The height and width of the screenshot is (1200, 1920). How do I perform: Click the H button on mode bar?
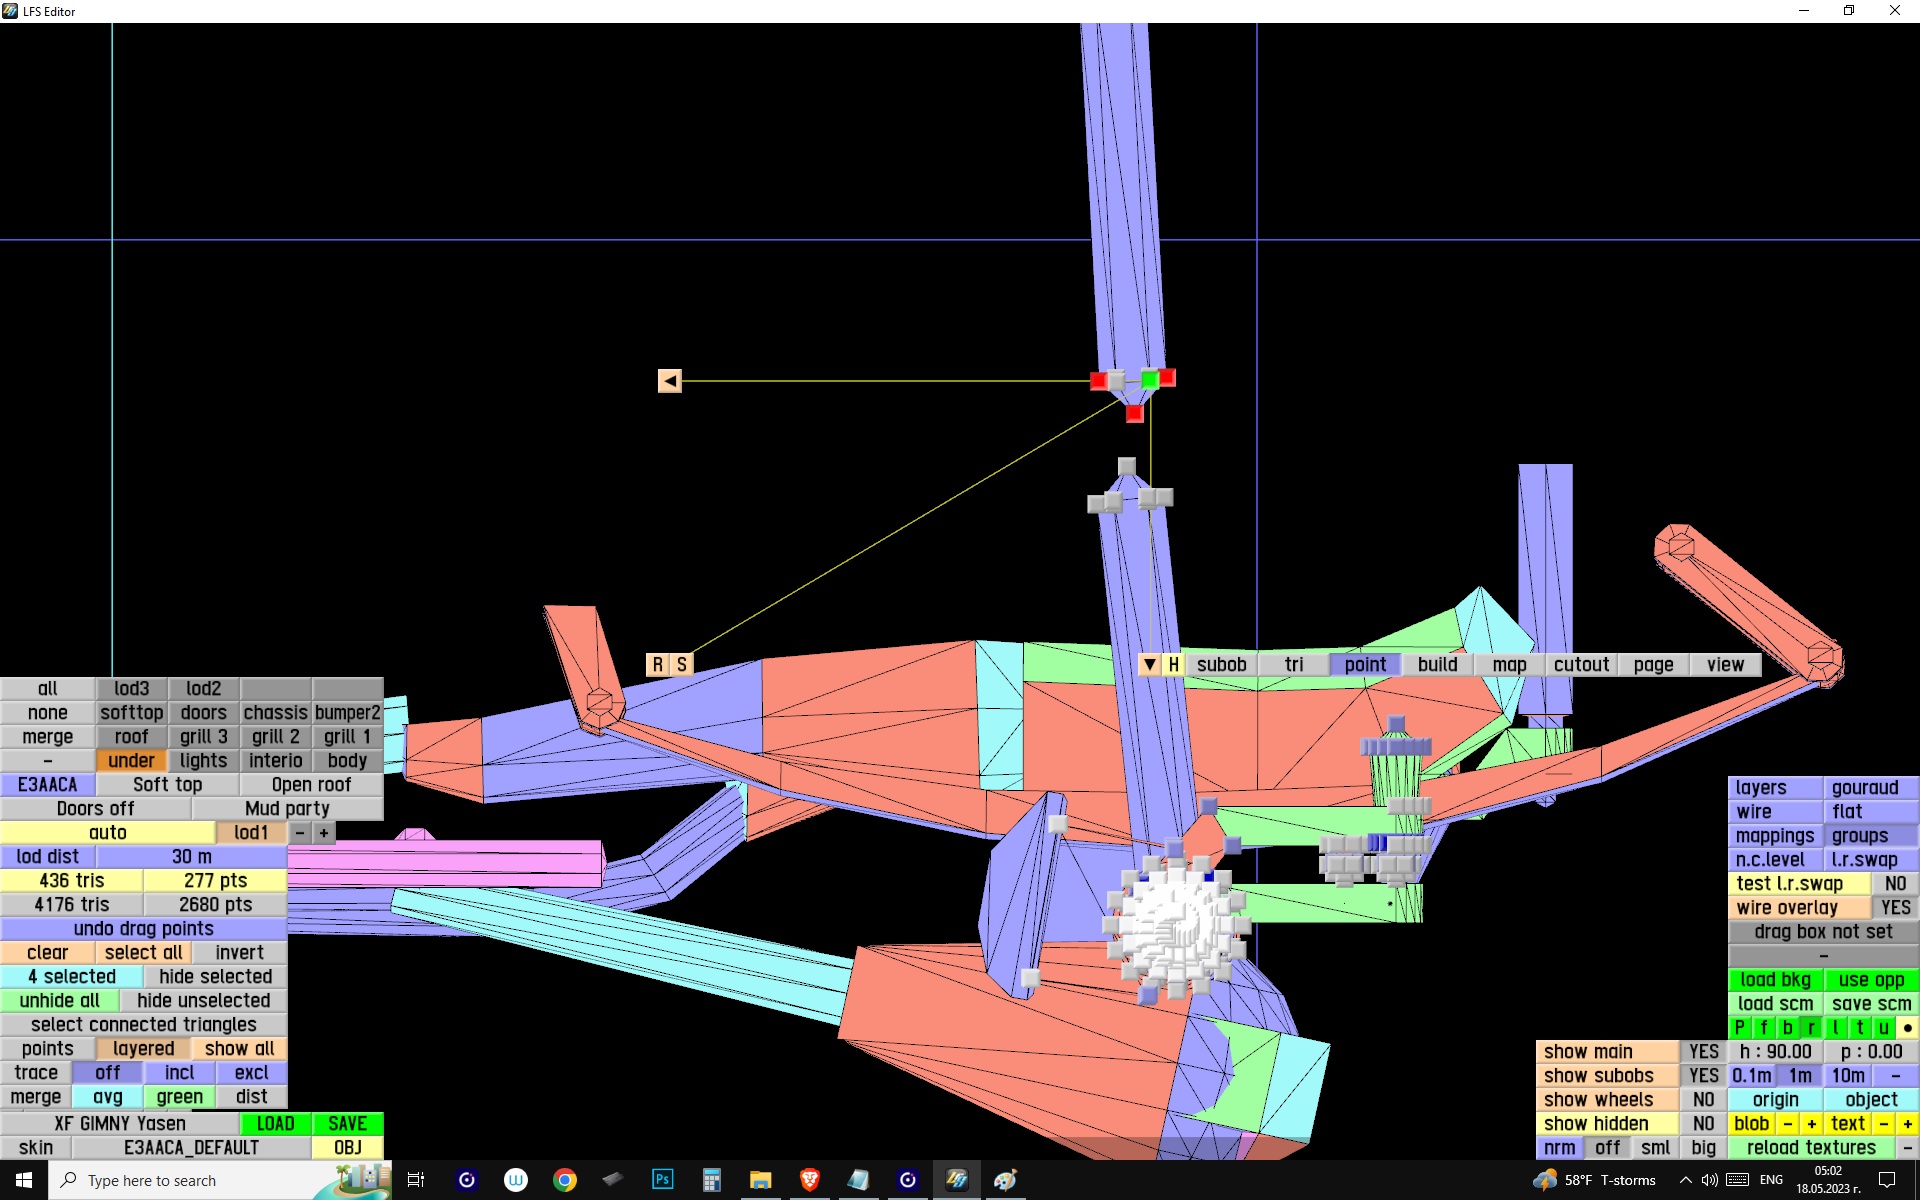coord(1173,665)
